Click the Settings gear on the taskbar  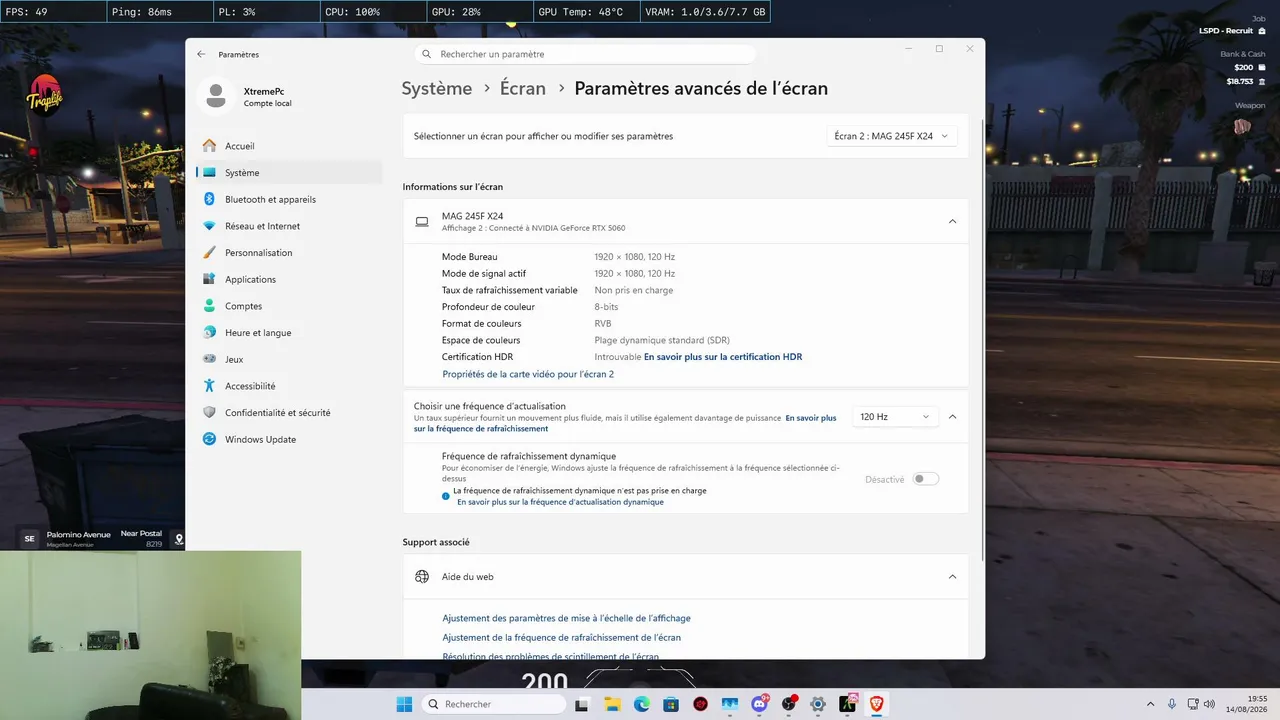pos(818,704)
